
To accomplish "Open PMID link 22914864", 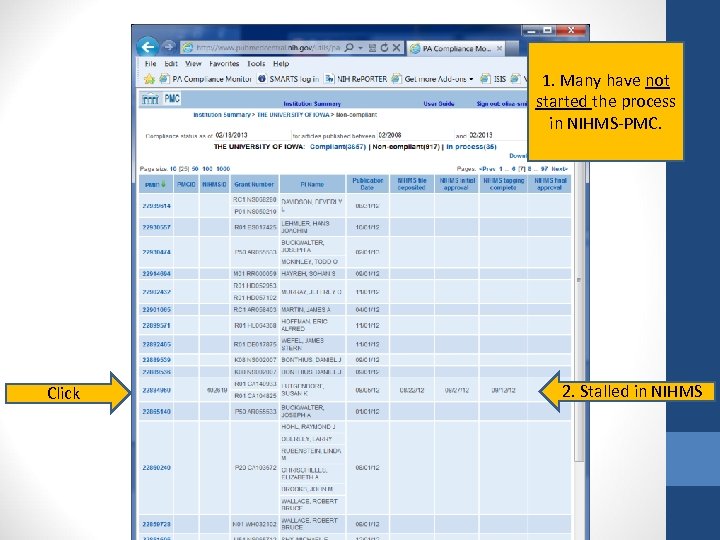I will pos(157,274).
